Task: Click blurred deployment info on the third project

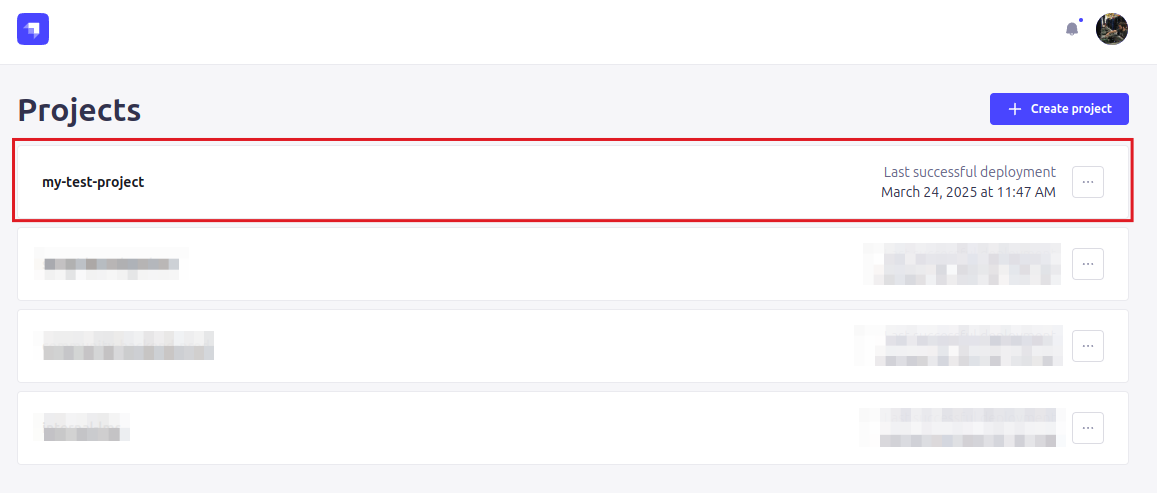Action: 960,346
